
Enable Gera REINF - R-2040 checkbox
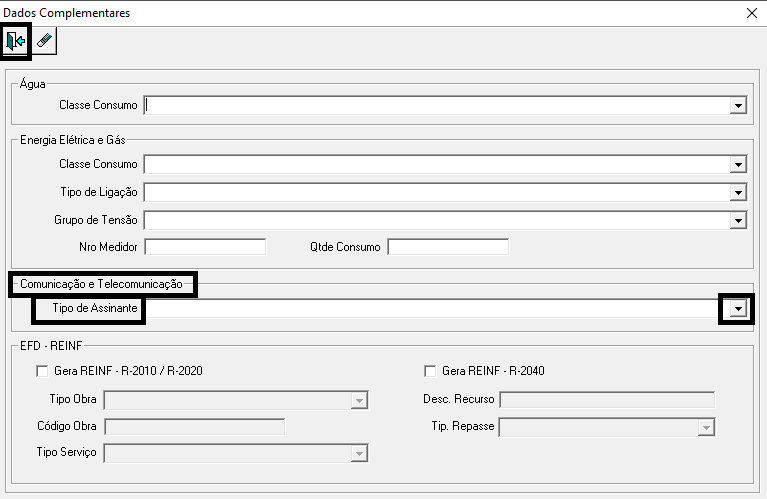(x=430, y=371)
